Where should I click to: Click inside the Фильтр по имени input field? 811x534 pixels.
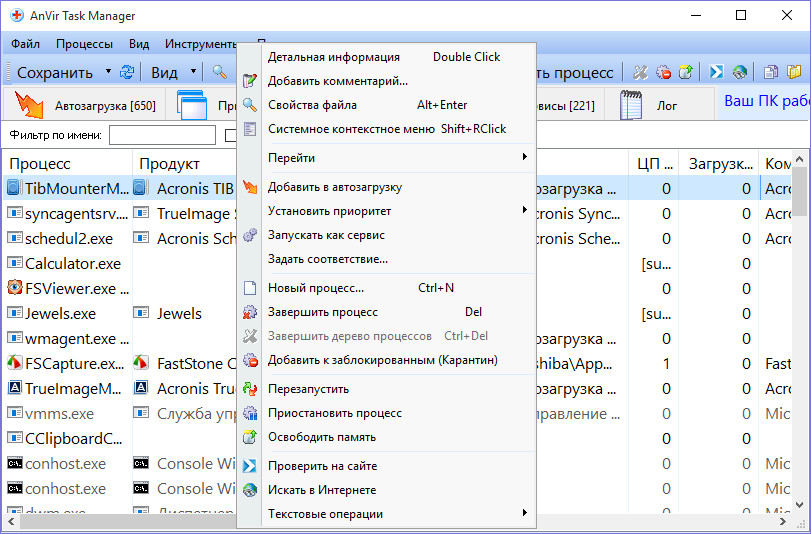click(x=162, y=135)
